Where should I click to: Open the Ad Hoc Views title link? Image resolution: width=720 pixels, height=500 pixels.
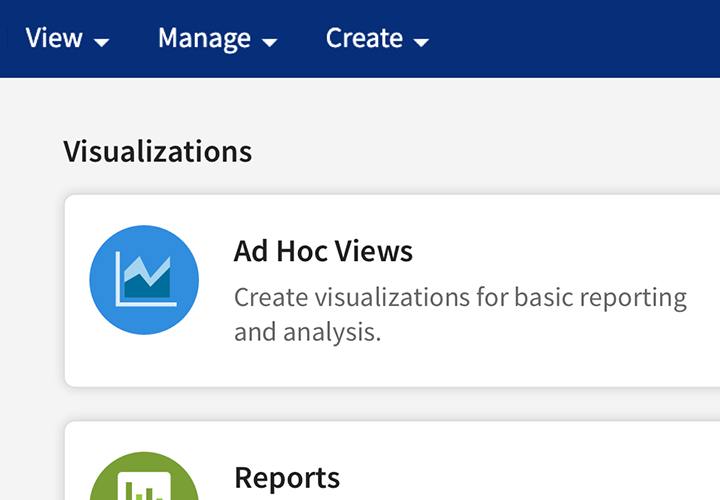pyautogui.click(x=323, y=250)
